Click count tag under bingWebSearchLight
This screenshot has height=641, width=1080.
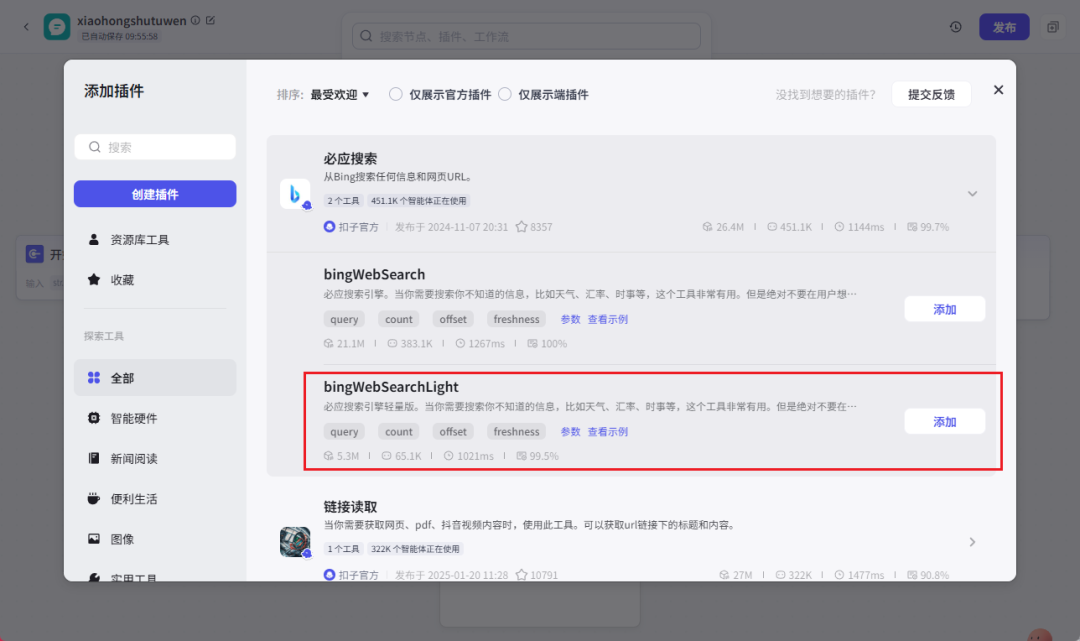point(399,431)
